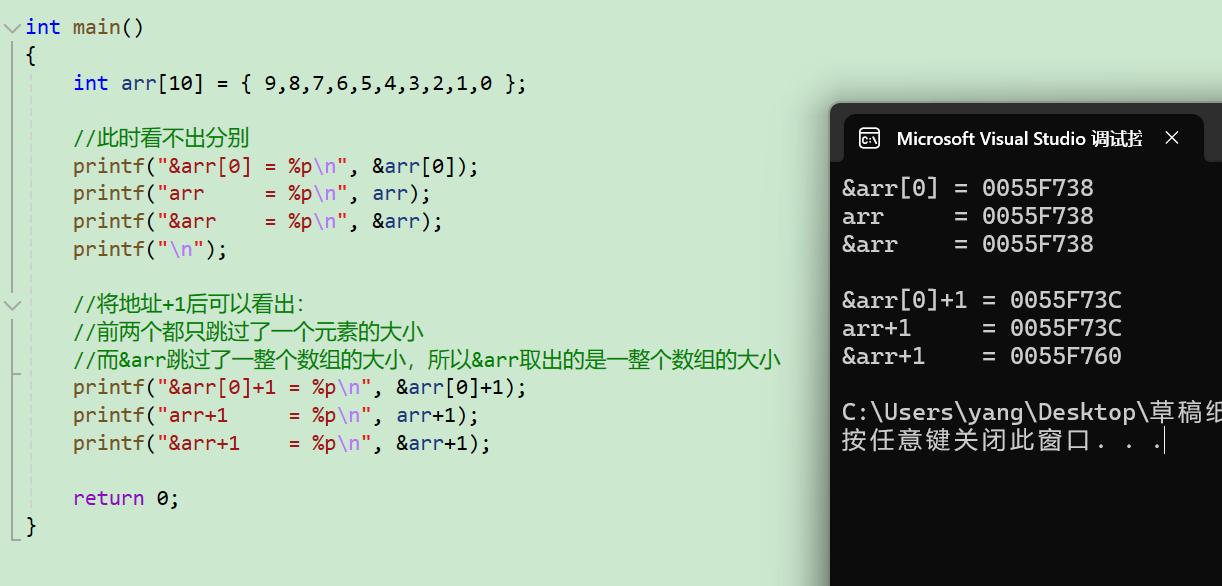The height and width of the screenshot is (586, 1222).
Task: Close the Microsoft Visual Studio 调试控 tab
Action: pos(1172,138)
